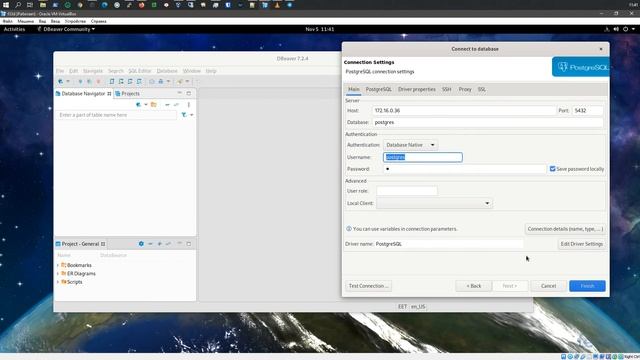Image resolution: width=640 pixels, height=360 pixels.
Task: Open VLC from the Windows taskbar
Action: pos(277,5)
